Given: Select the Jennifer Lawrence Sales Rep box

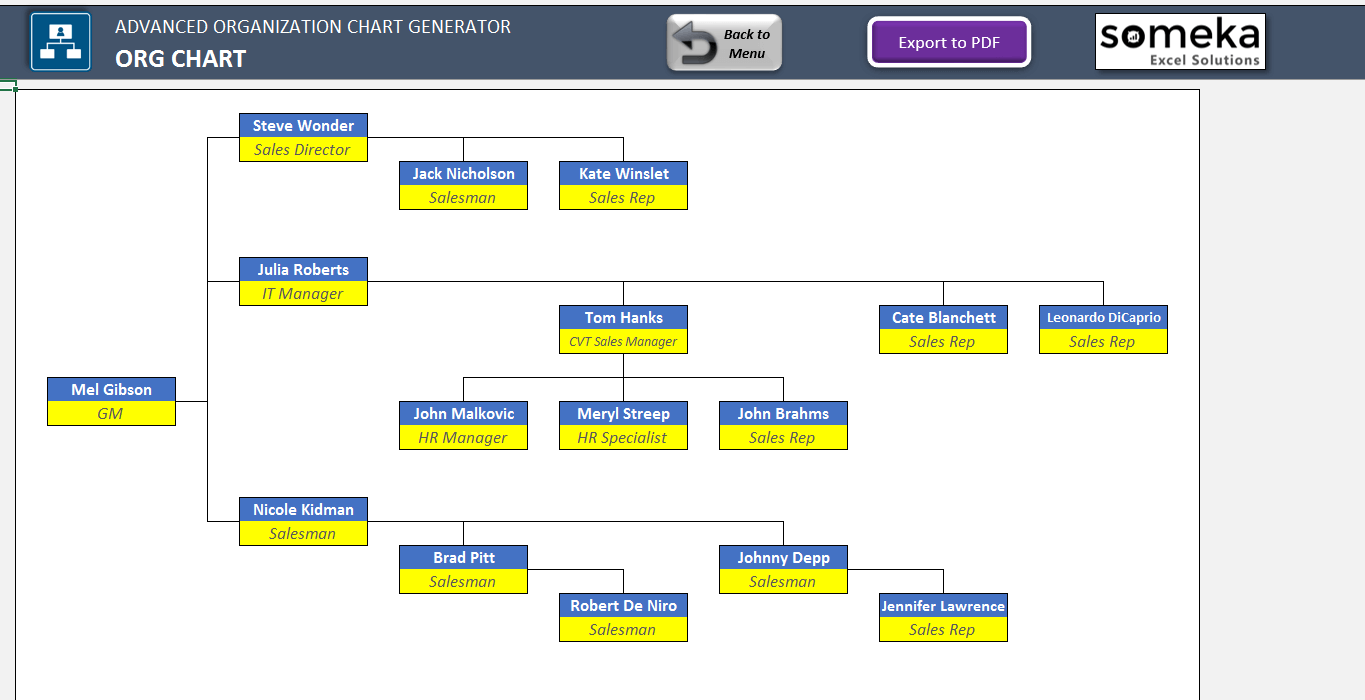Looking at the screenshot, I should point(943,617).
